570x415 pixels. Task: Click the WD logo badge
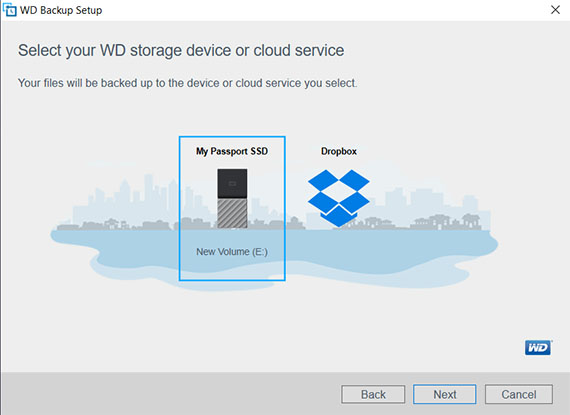pyautogui.click(x=538, y=348)
